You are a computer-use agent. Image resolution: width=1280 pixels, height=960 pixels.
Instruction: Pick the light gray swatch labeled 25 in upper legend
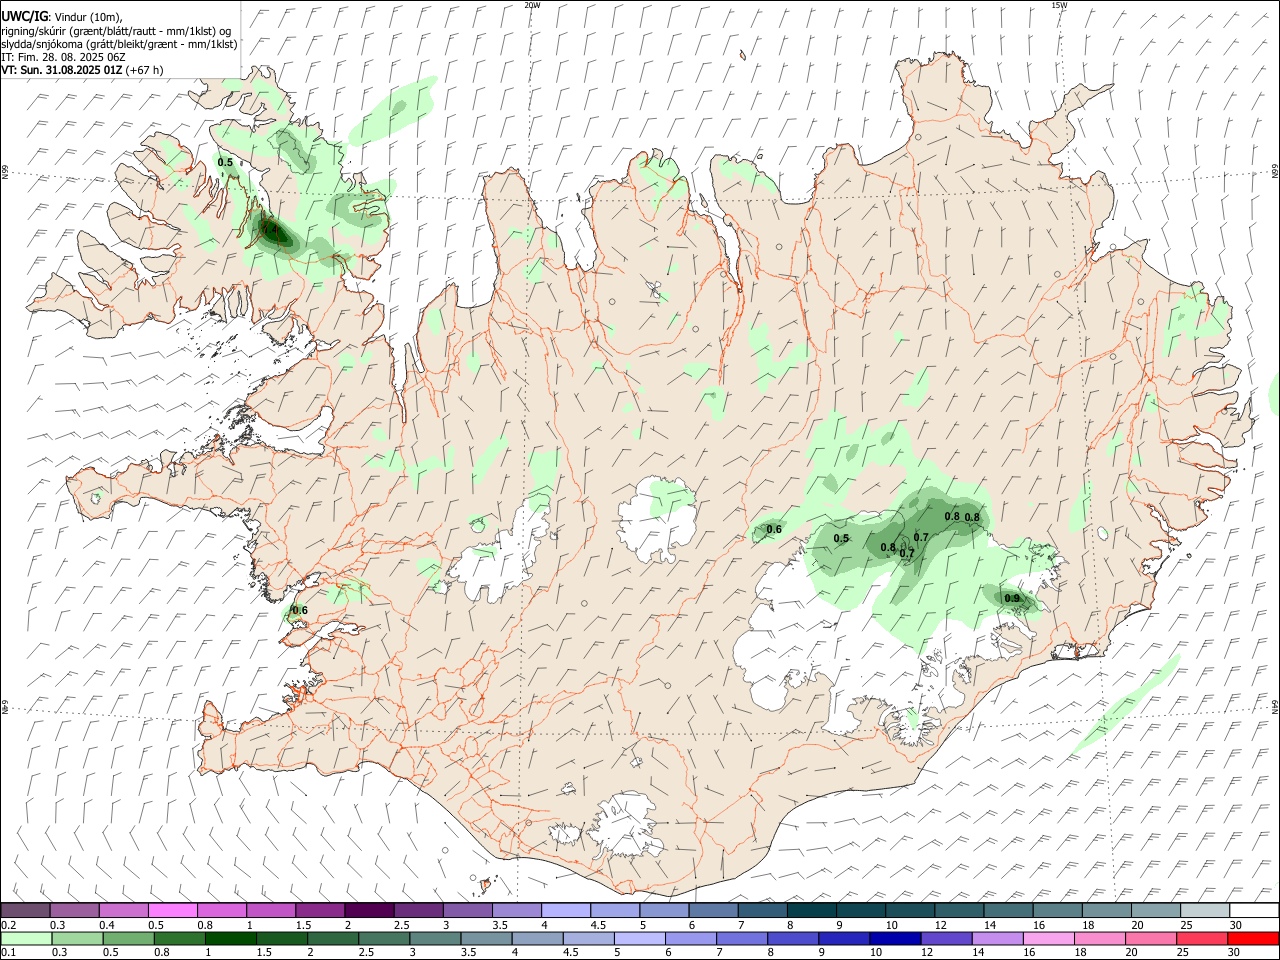pos(1204,911)
